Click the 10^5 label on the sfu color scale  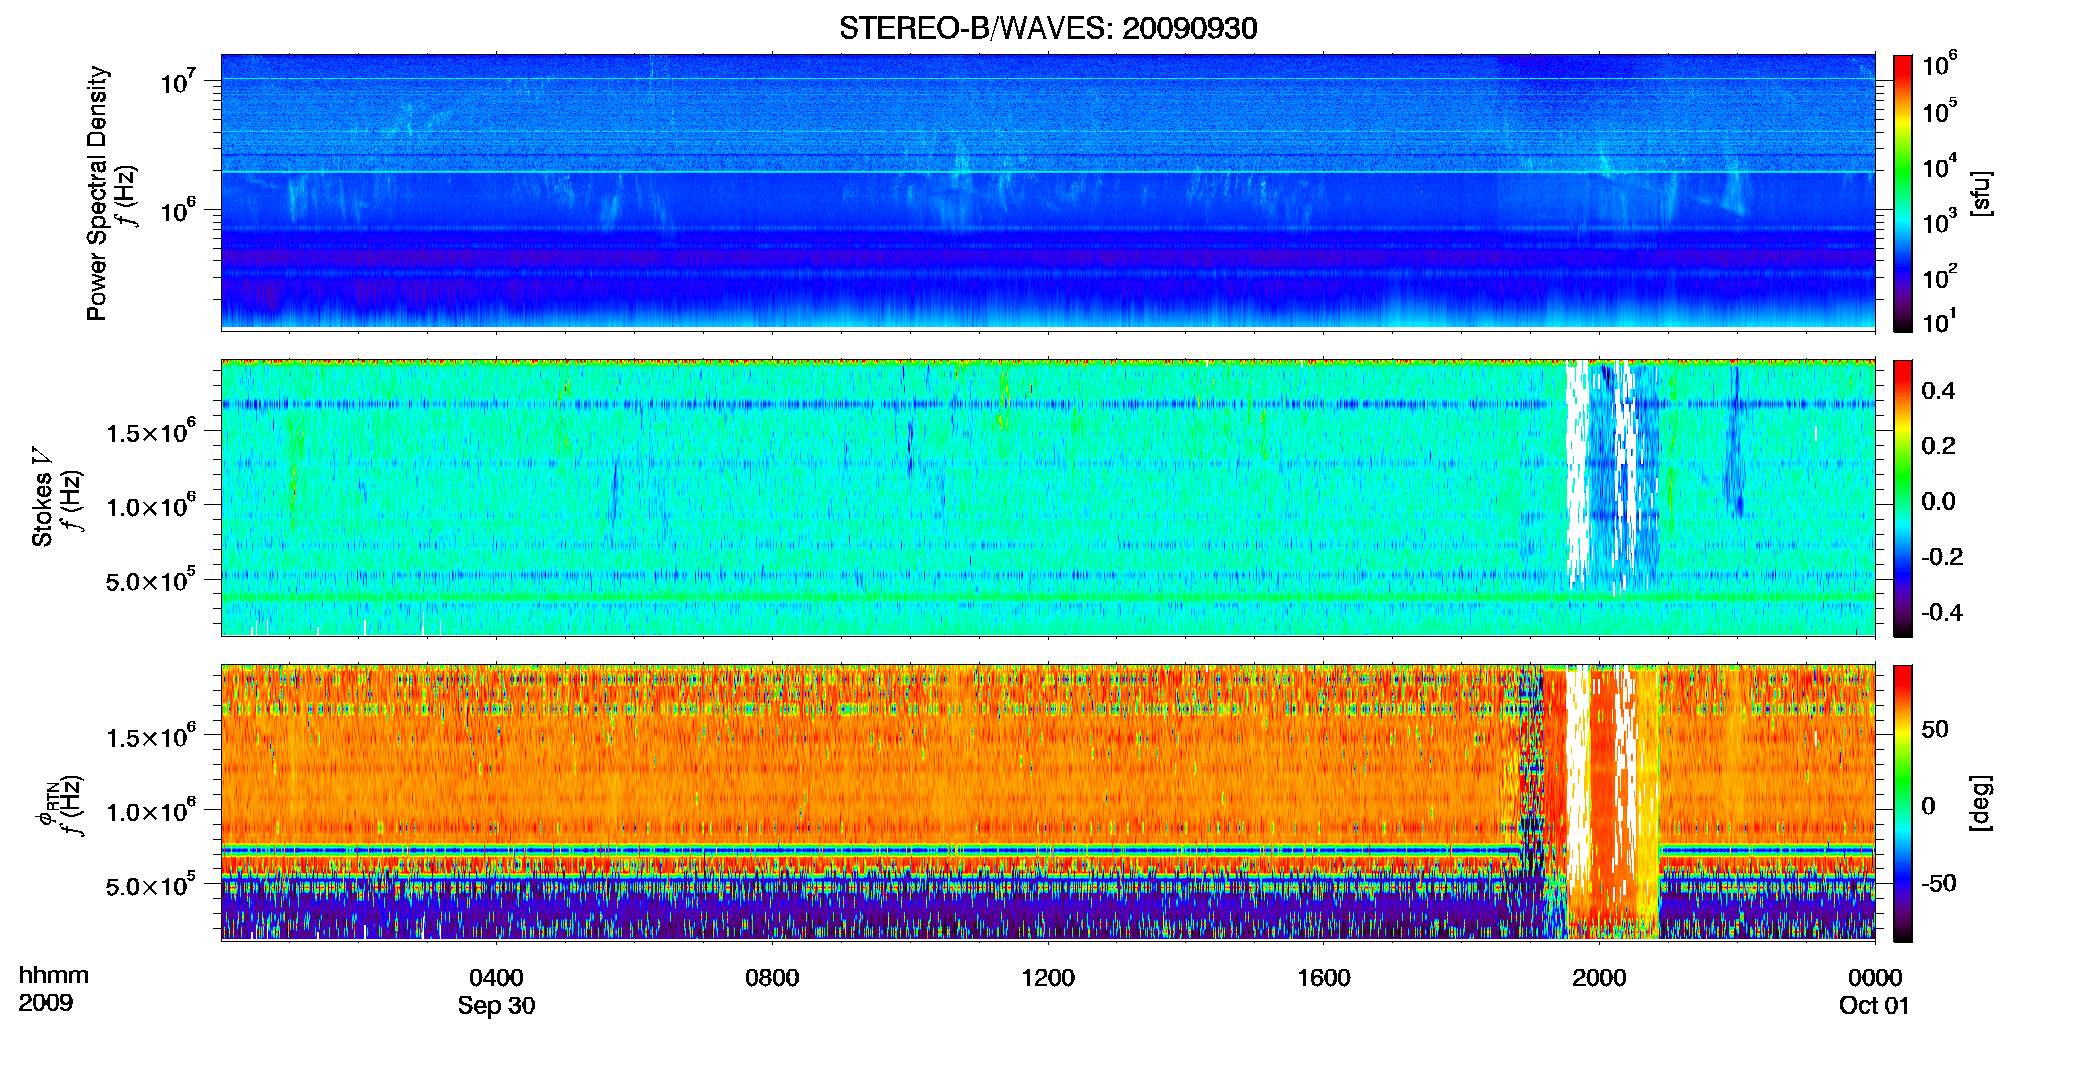point(1939,111)
